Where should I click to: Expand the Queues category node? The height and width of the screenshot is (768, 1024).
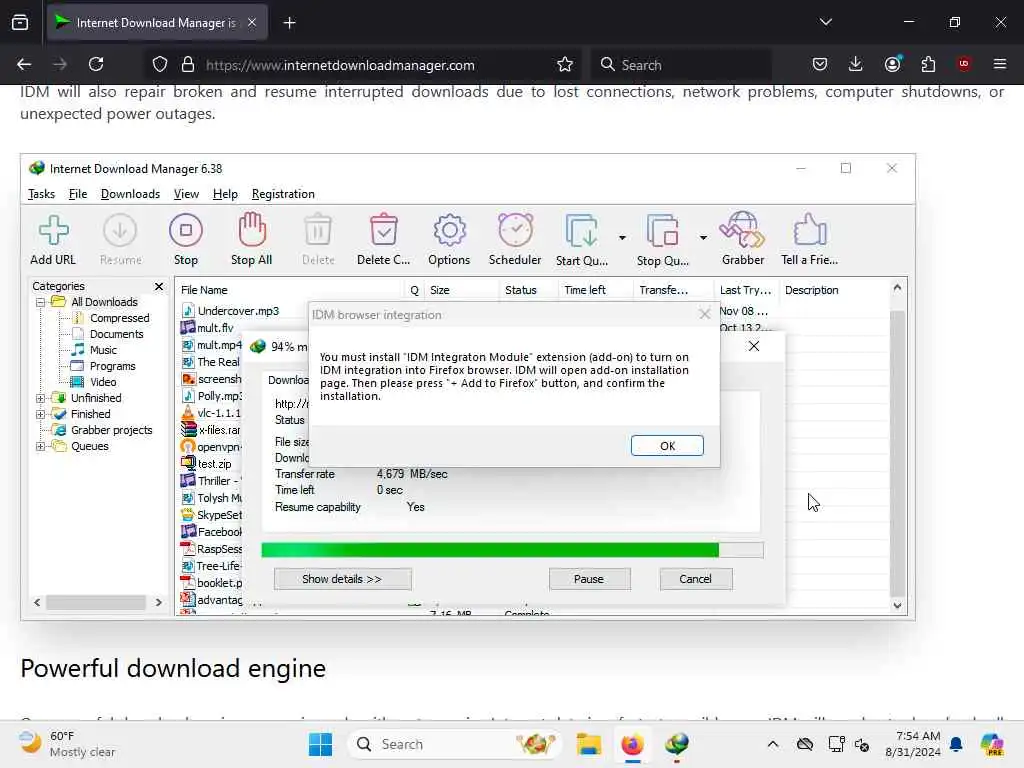(x=40, y=447)
